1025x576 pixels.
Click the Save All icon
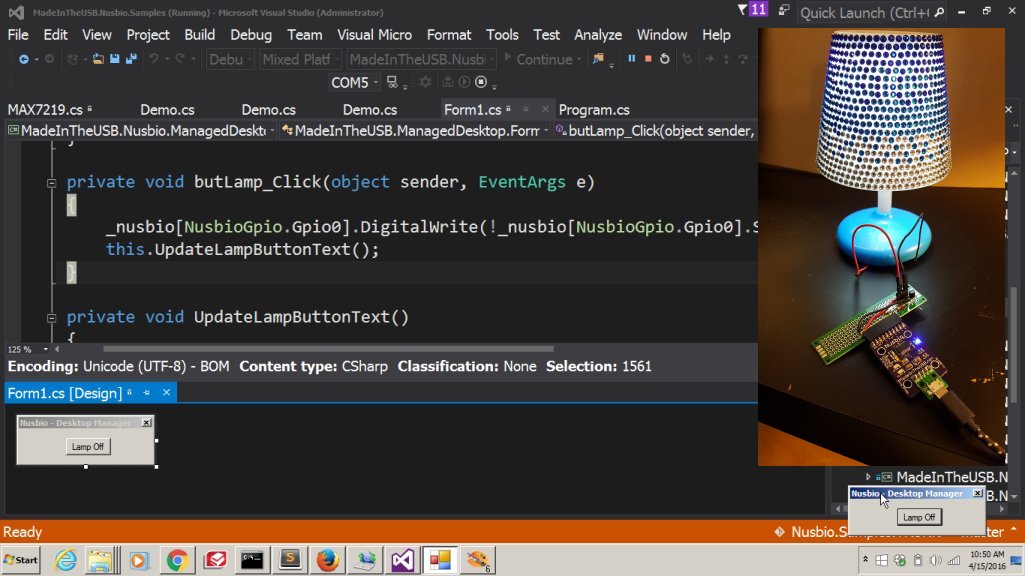pyautogui.click(x=131, y=59)
